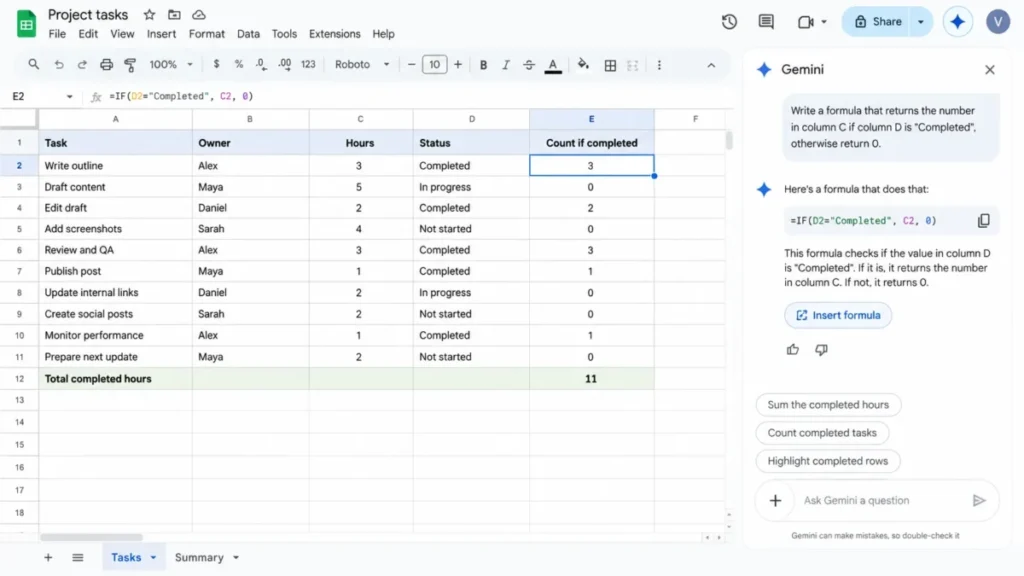Viewport: 1024px width, 576px height.
Task: Open the video call dropdown arrow
Action: tap(824, 22)
